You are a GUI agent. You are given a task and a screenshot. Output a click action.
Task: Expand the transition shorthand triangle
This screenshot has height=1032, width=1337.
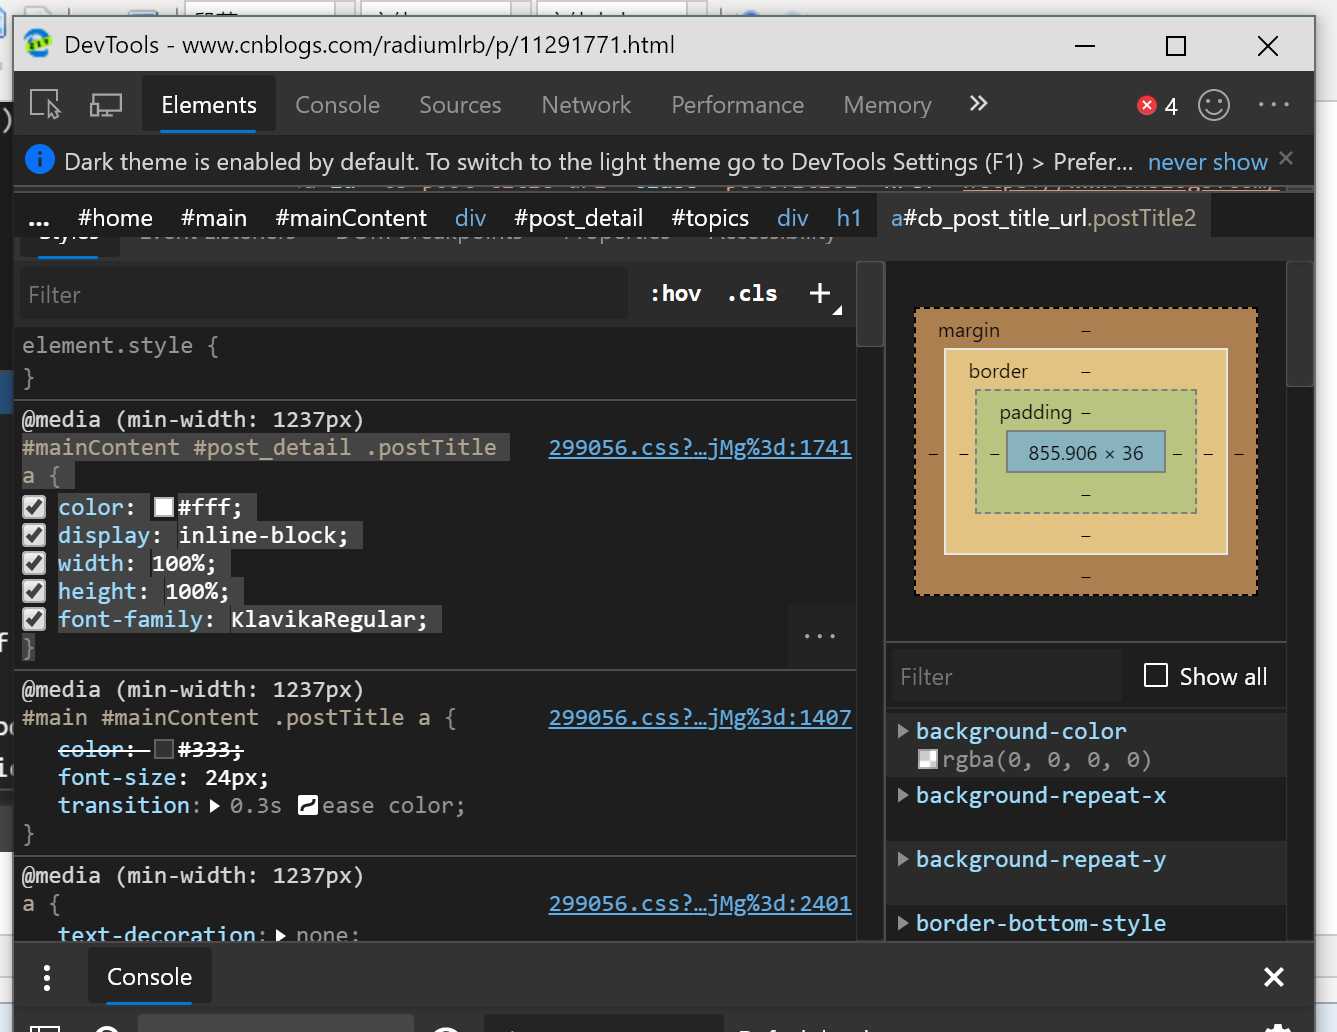pyautogui.click(x=215, y=805)
